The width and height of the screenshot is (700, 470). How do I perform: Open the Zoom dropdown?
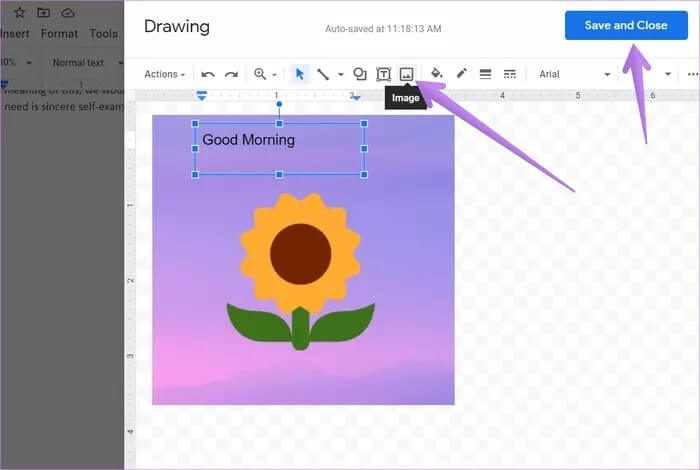click(x=265, y=74)
